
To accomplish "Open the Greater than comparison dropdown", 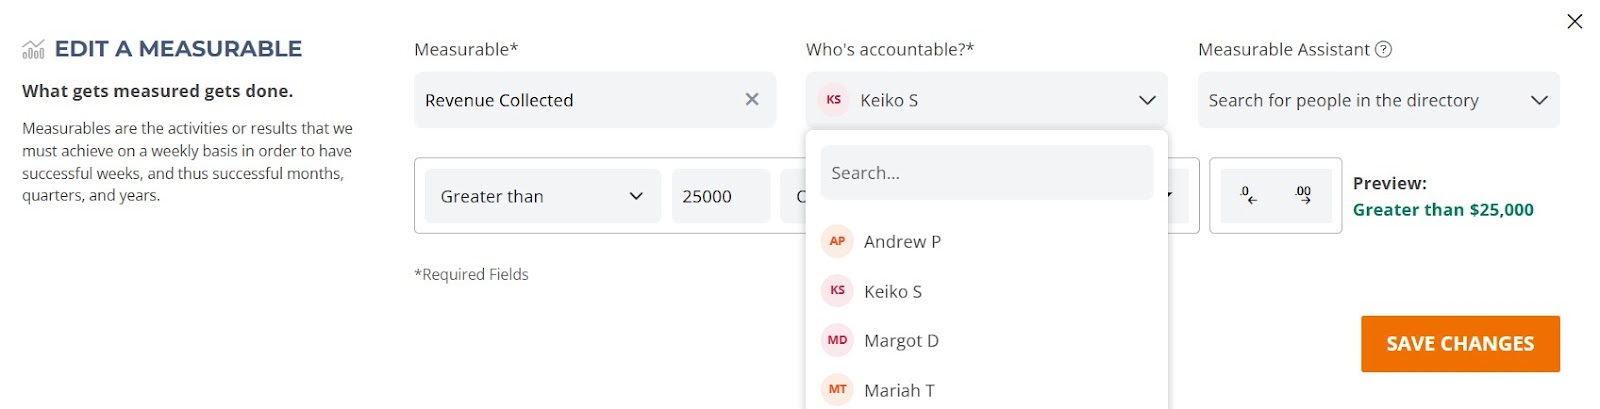I will 542,196.
